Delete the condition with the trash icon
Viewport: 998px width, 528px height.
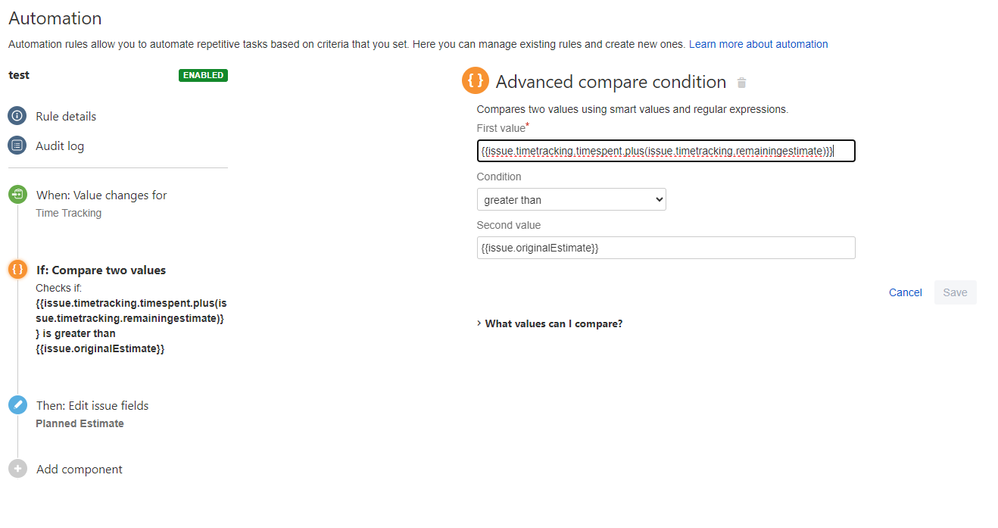click(x=741, y=83)
